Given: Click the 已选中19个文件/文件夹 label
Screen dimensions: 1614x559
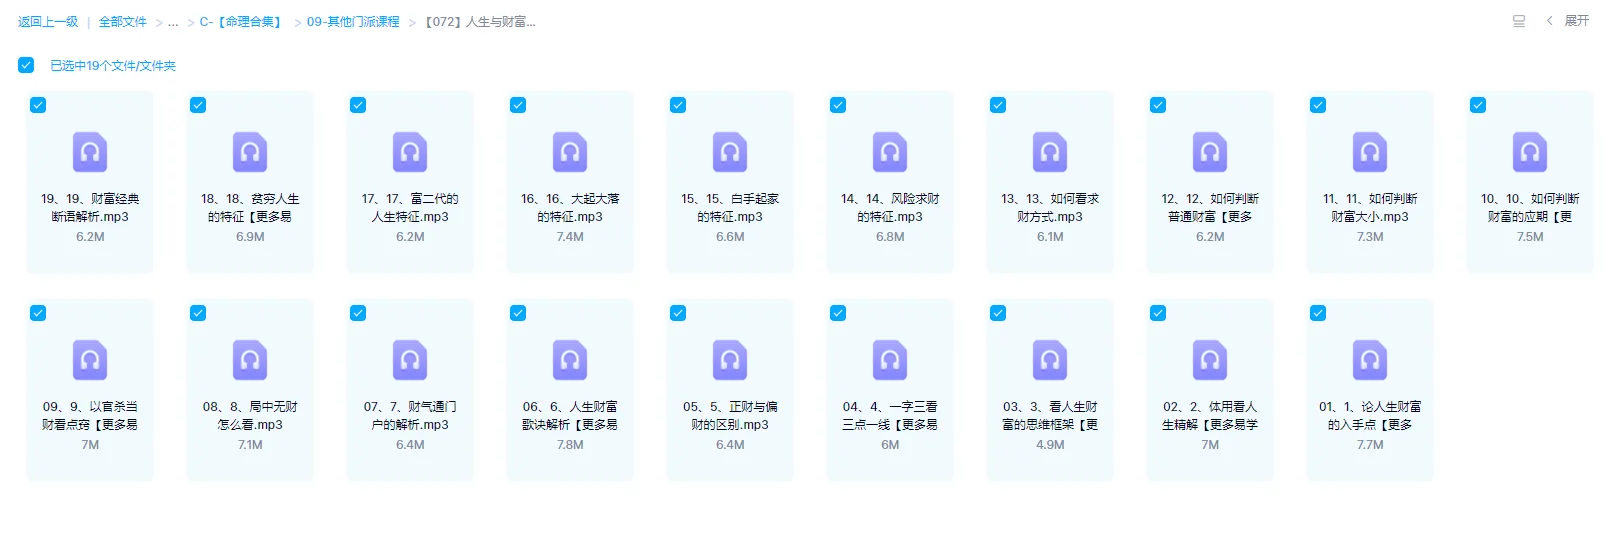Looking at the screenshot, I should [x=113, y=66].
